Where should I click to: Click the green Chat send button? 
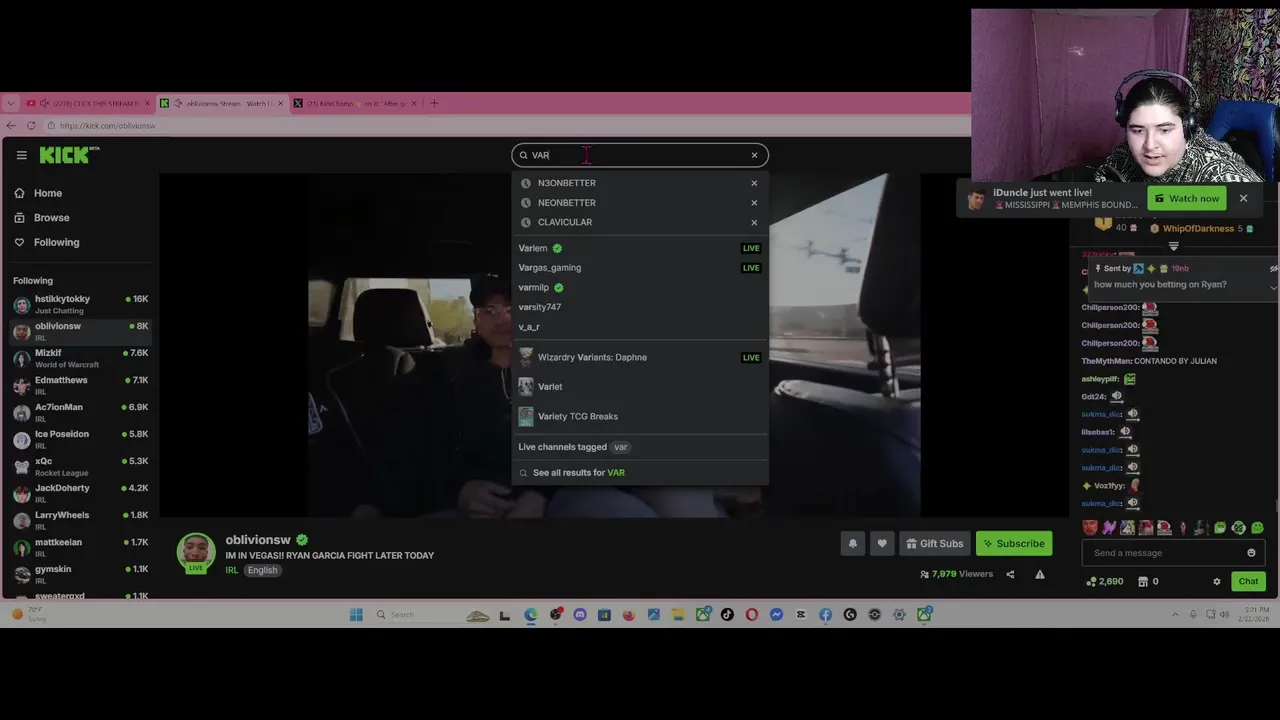[1248, 581]
